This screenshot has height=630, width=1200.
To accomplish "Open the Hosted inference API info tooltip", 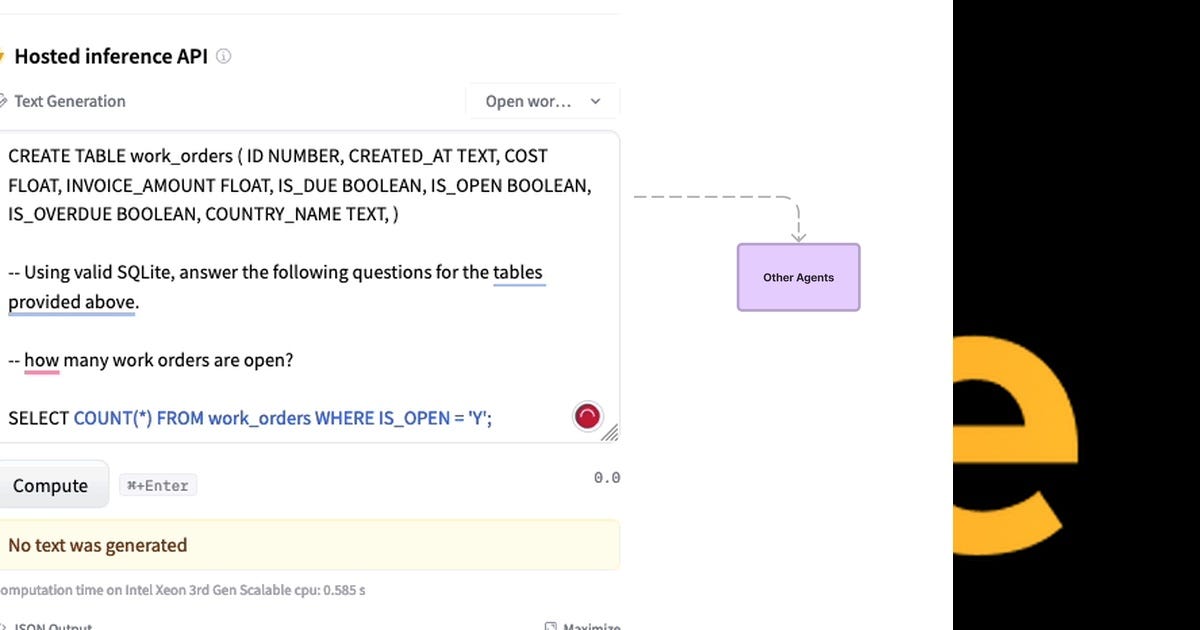I will click(222, 57).
